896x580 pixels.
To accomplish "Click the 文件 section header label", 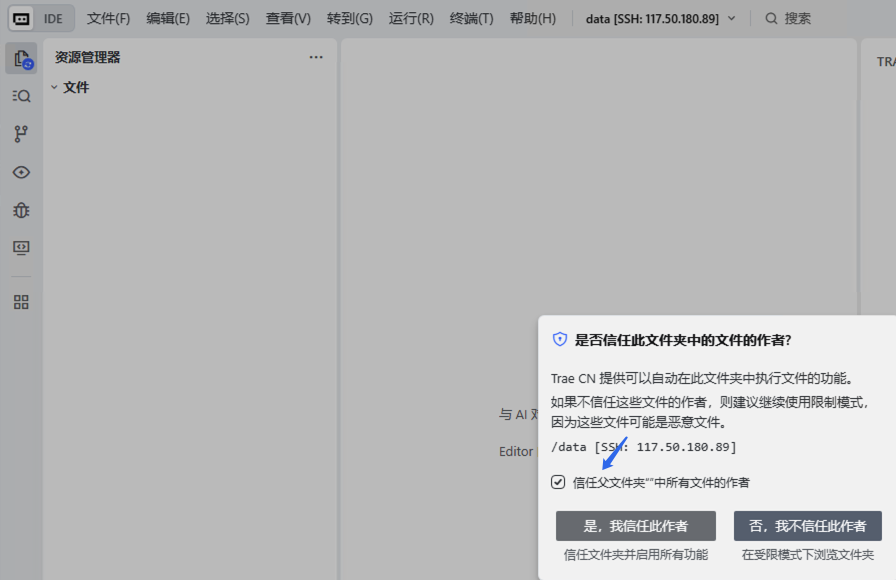I will tap(76, 87).
